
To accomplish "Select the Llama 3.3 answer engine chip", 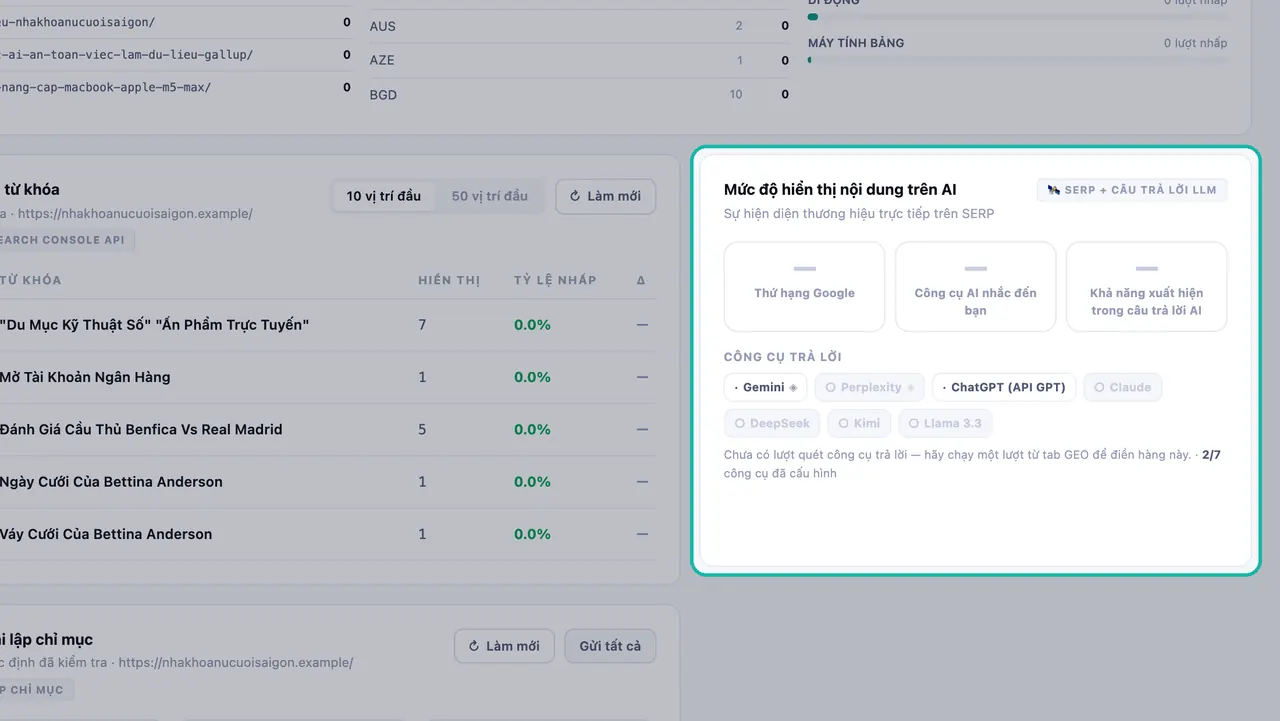I will click(x=945, y=423).
